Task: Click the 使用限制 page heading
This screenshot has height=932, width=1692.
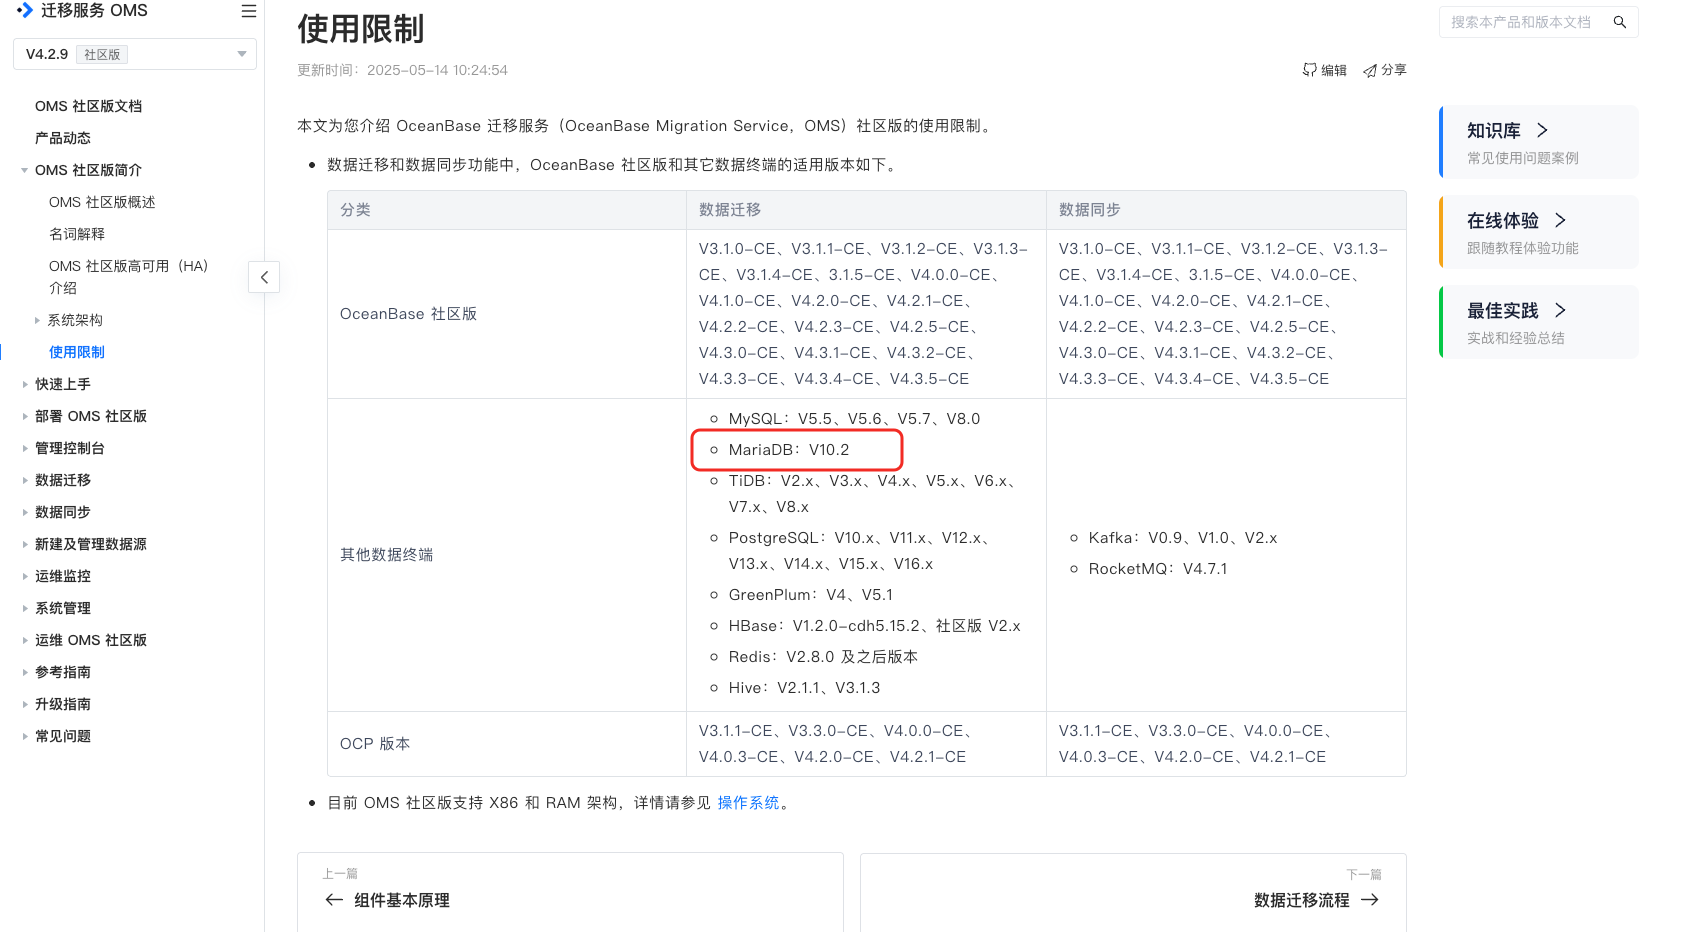Action: (x=361, y=29)
